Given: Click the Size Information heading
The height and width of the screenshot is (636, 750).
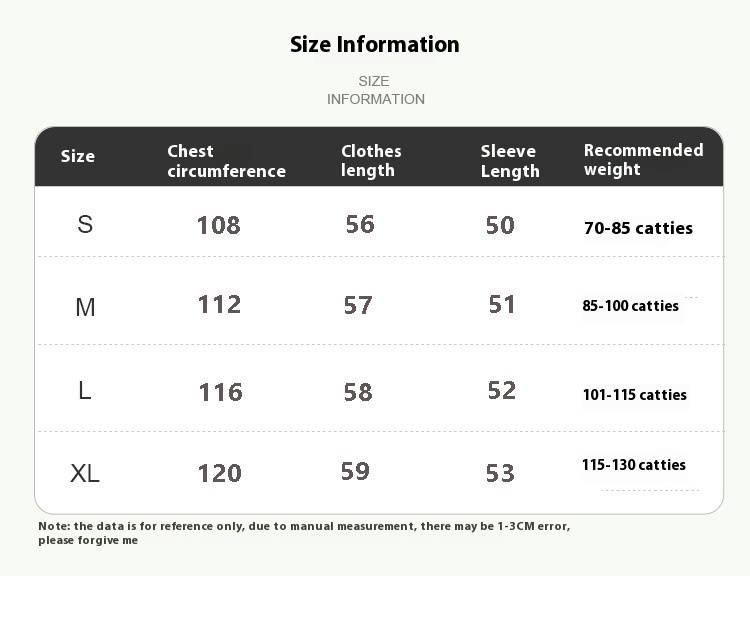Looking at the screenshot, I should [375, 45].
